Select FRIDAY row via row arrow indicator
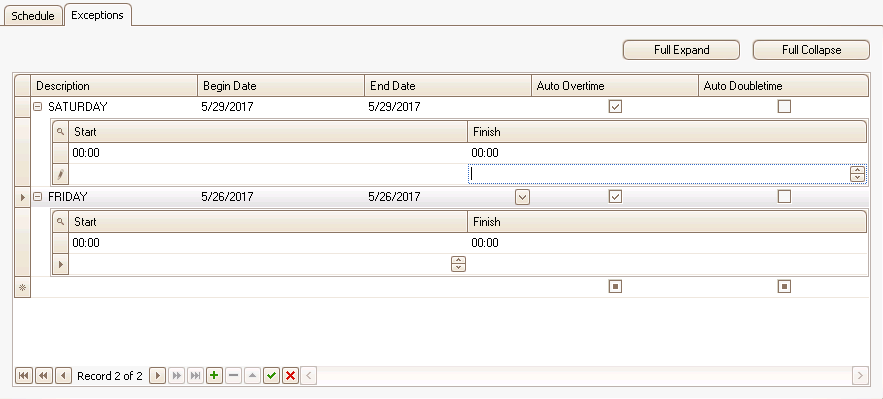The height and width of the screenshot is (399, 883). click(23, 197)
